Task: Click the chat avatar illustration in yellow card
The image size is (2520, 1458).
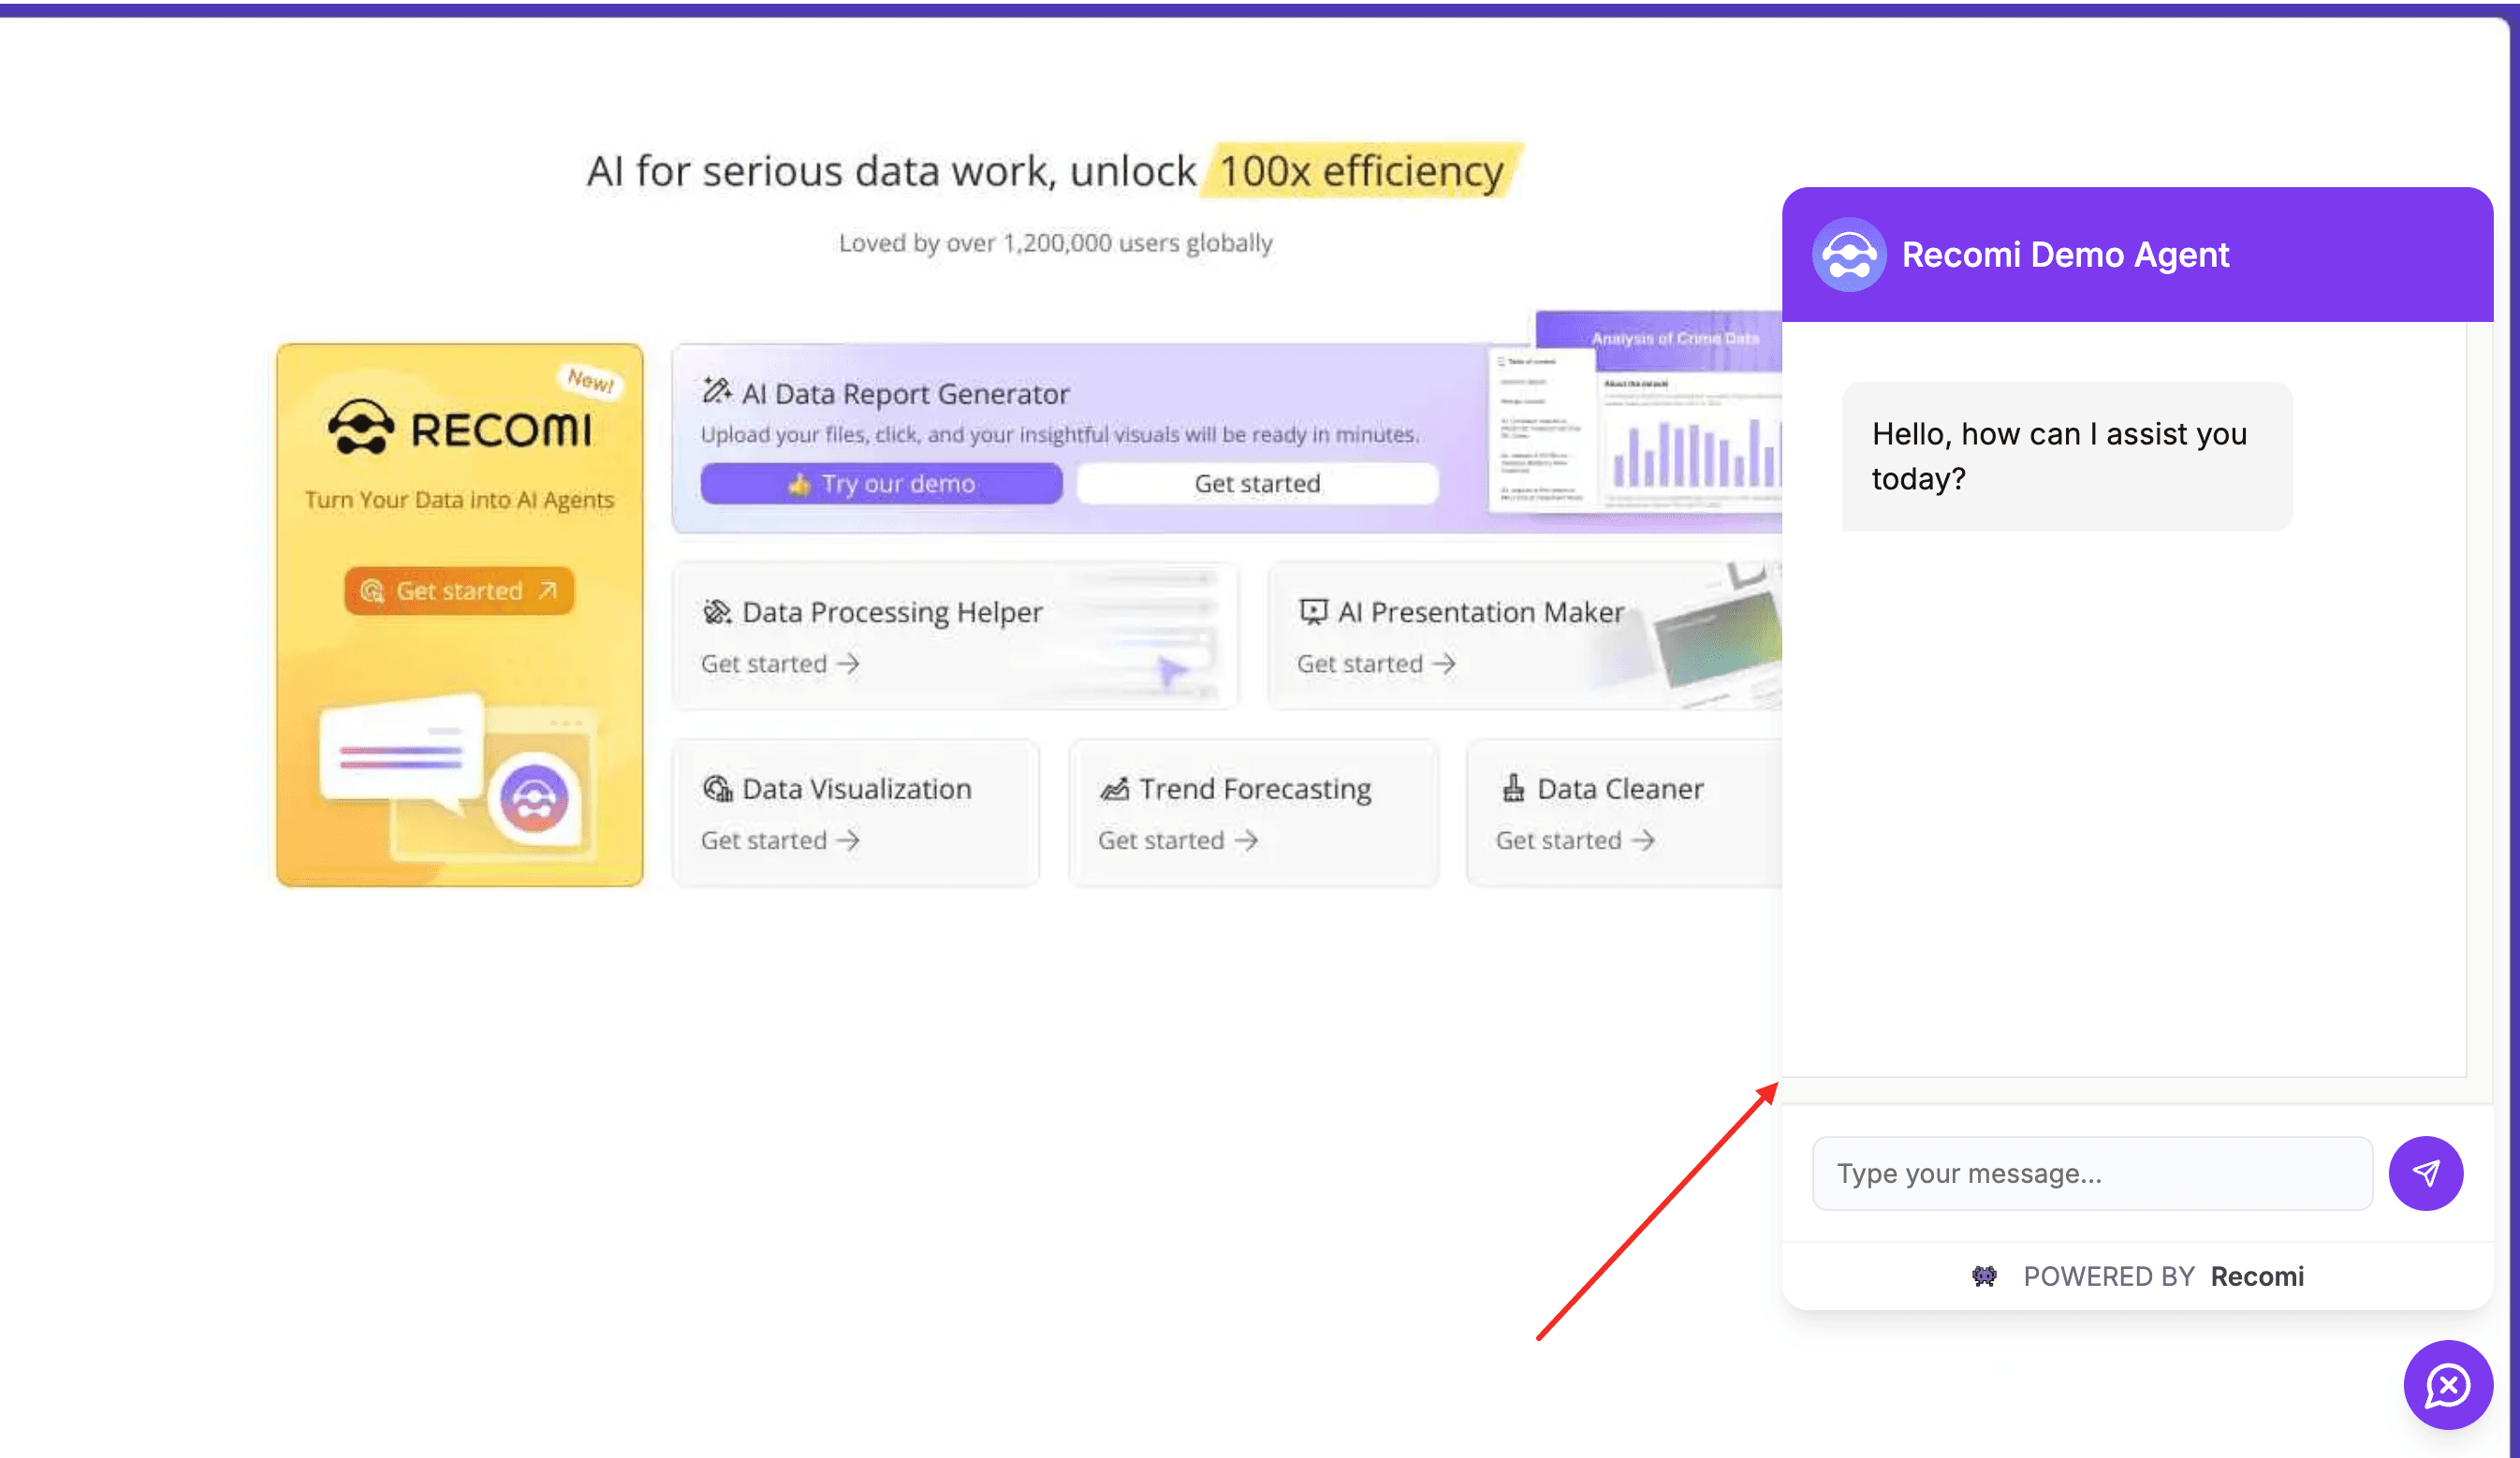Action: [534, 798]
